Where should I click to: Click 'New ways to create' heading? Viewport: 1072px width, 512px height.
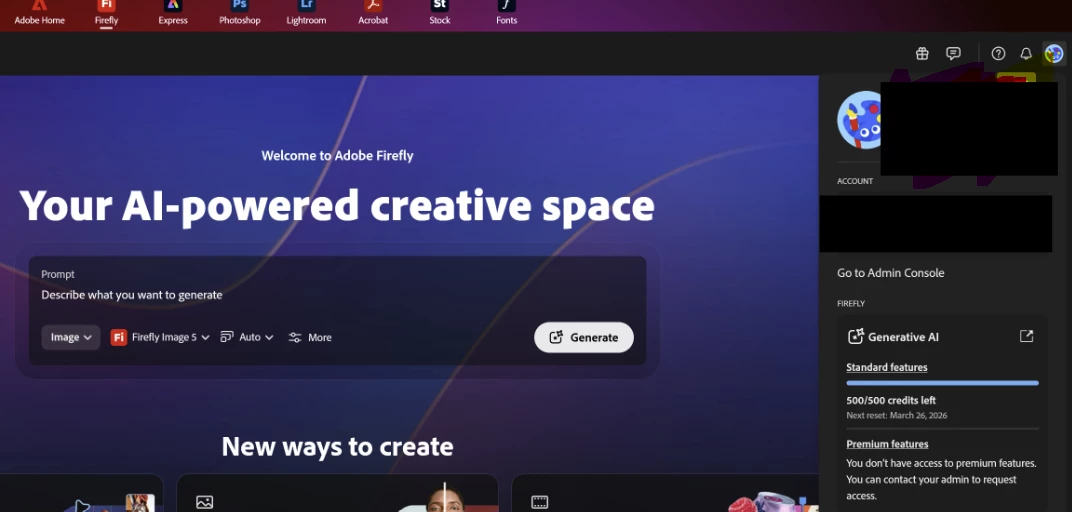337,446
